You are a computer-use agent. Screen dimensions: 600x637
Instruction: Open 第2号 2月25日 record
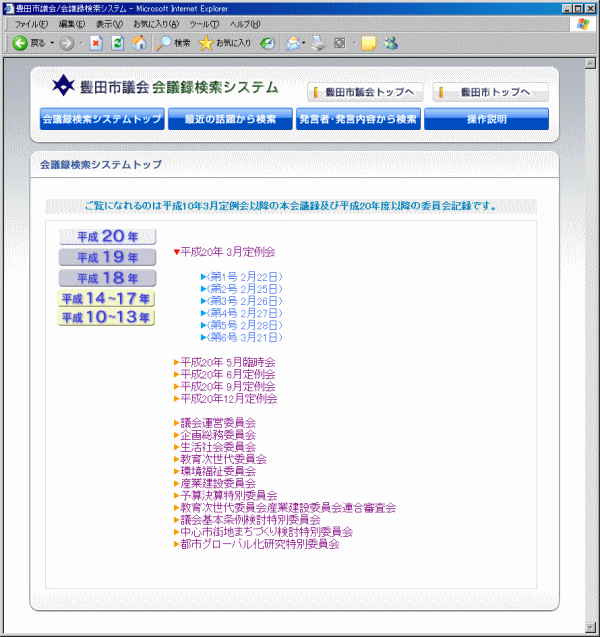coord(242,289)
